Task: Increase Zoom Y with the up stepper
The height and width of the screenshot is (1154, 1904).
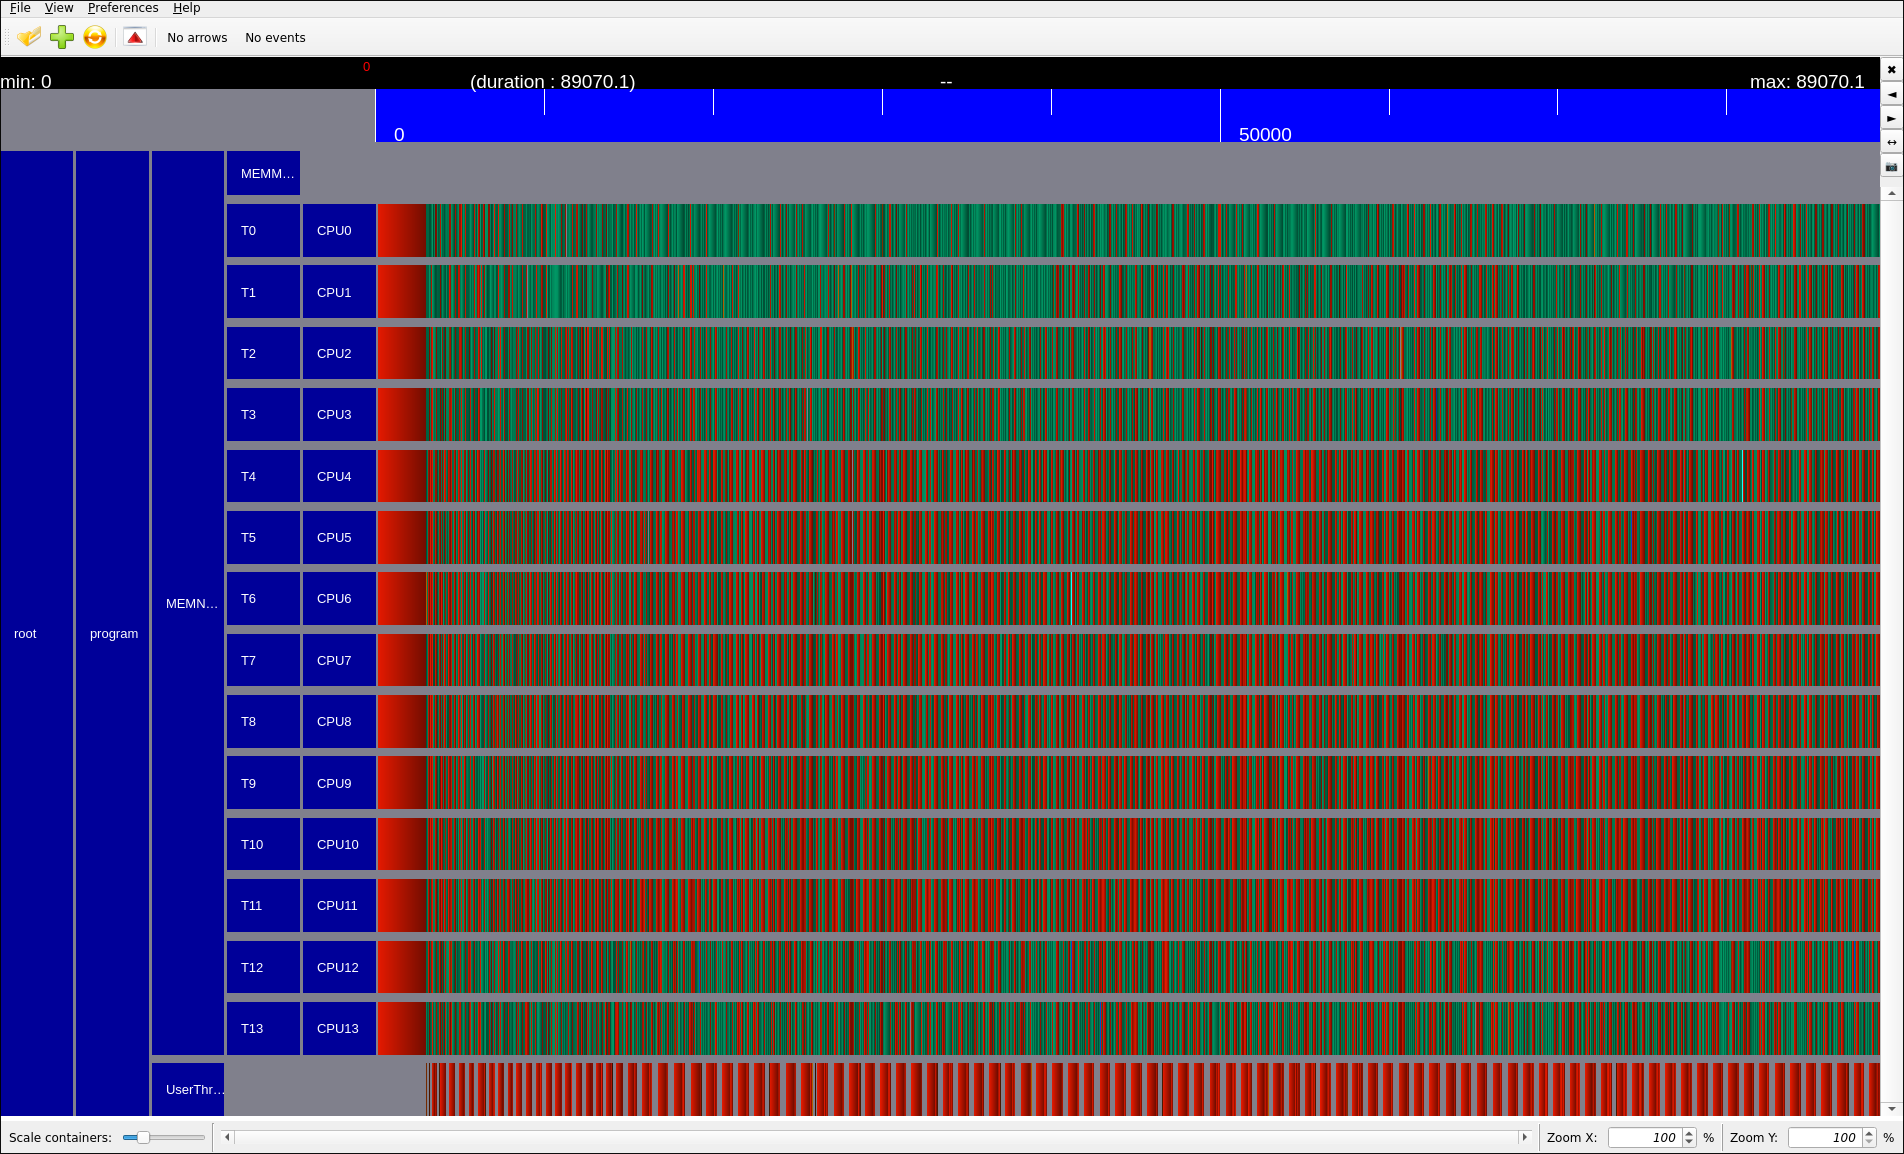Action: (1869, 1133)
